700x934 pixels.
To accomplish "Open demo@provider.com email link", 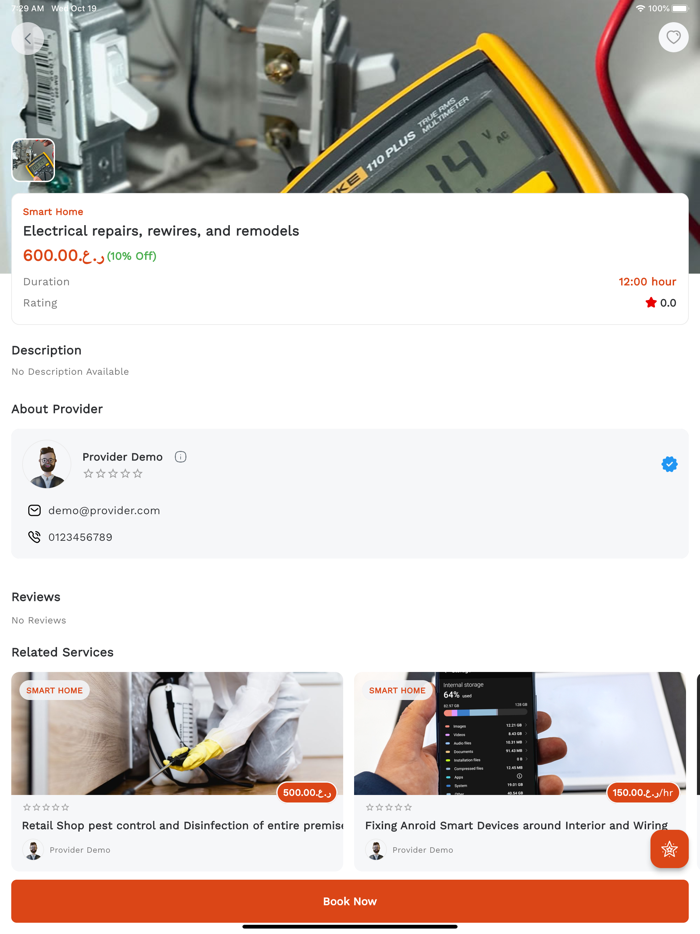I will (104, 510).
